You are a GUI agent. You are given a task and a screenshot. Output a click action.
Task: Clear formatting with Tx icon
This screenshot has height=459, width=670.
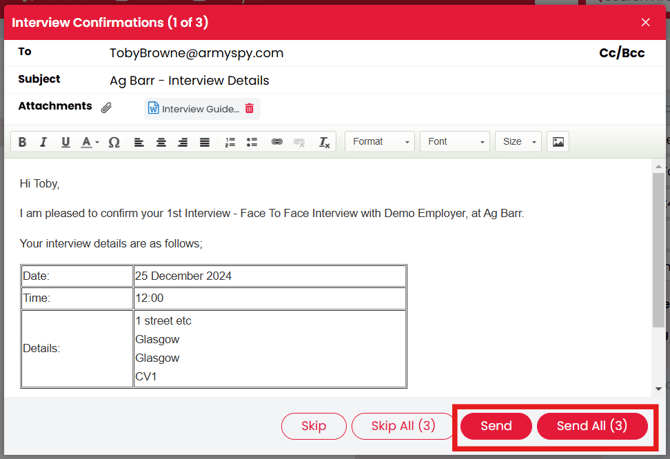click(x=324, y=142)
